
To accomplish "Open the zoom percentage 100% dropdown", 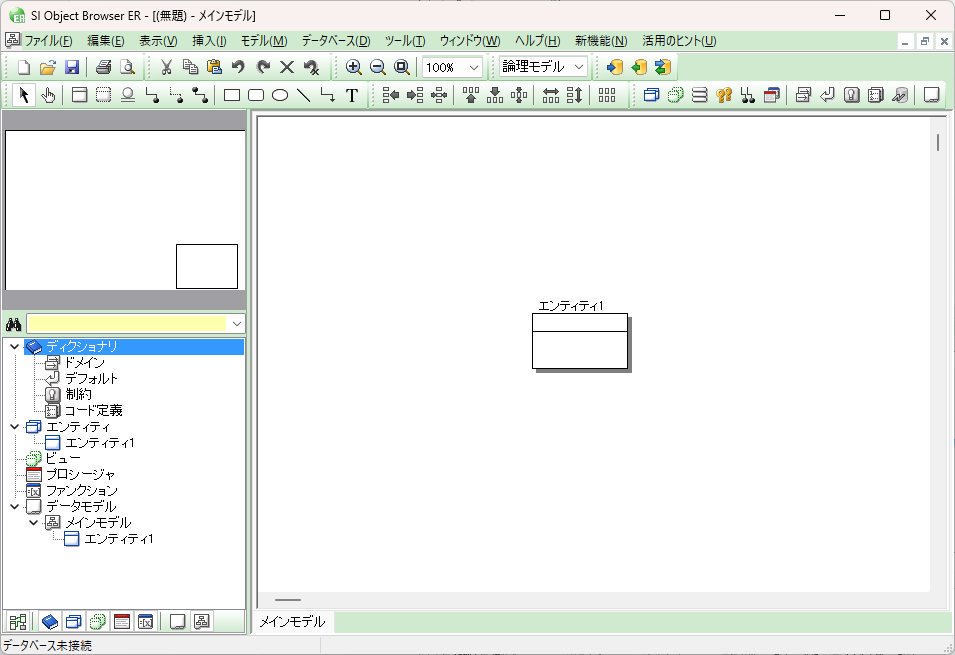I will coord(474,68).
